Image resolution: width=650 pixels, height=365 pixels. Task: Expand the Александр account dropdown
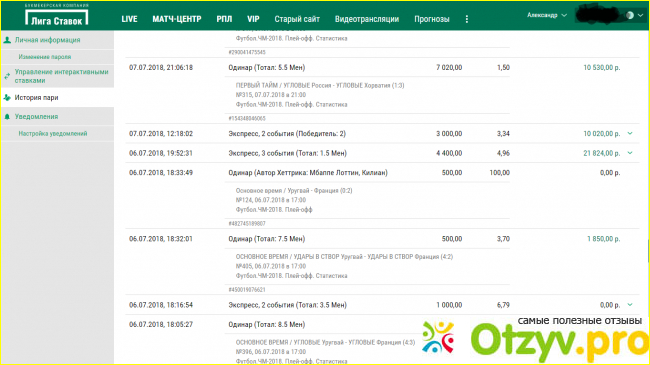pyautogui.click(x=547, y=15)
